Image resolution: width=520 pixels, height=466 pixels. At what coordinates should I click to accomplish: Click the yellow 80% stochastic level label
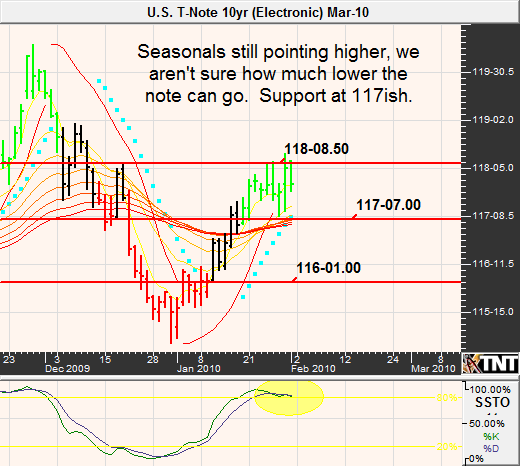click(x=447, y=397)
